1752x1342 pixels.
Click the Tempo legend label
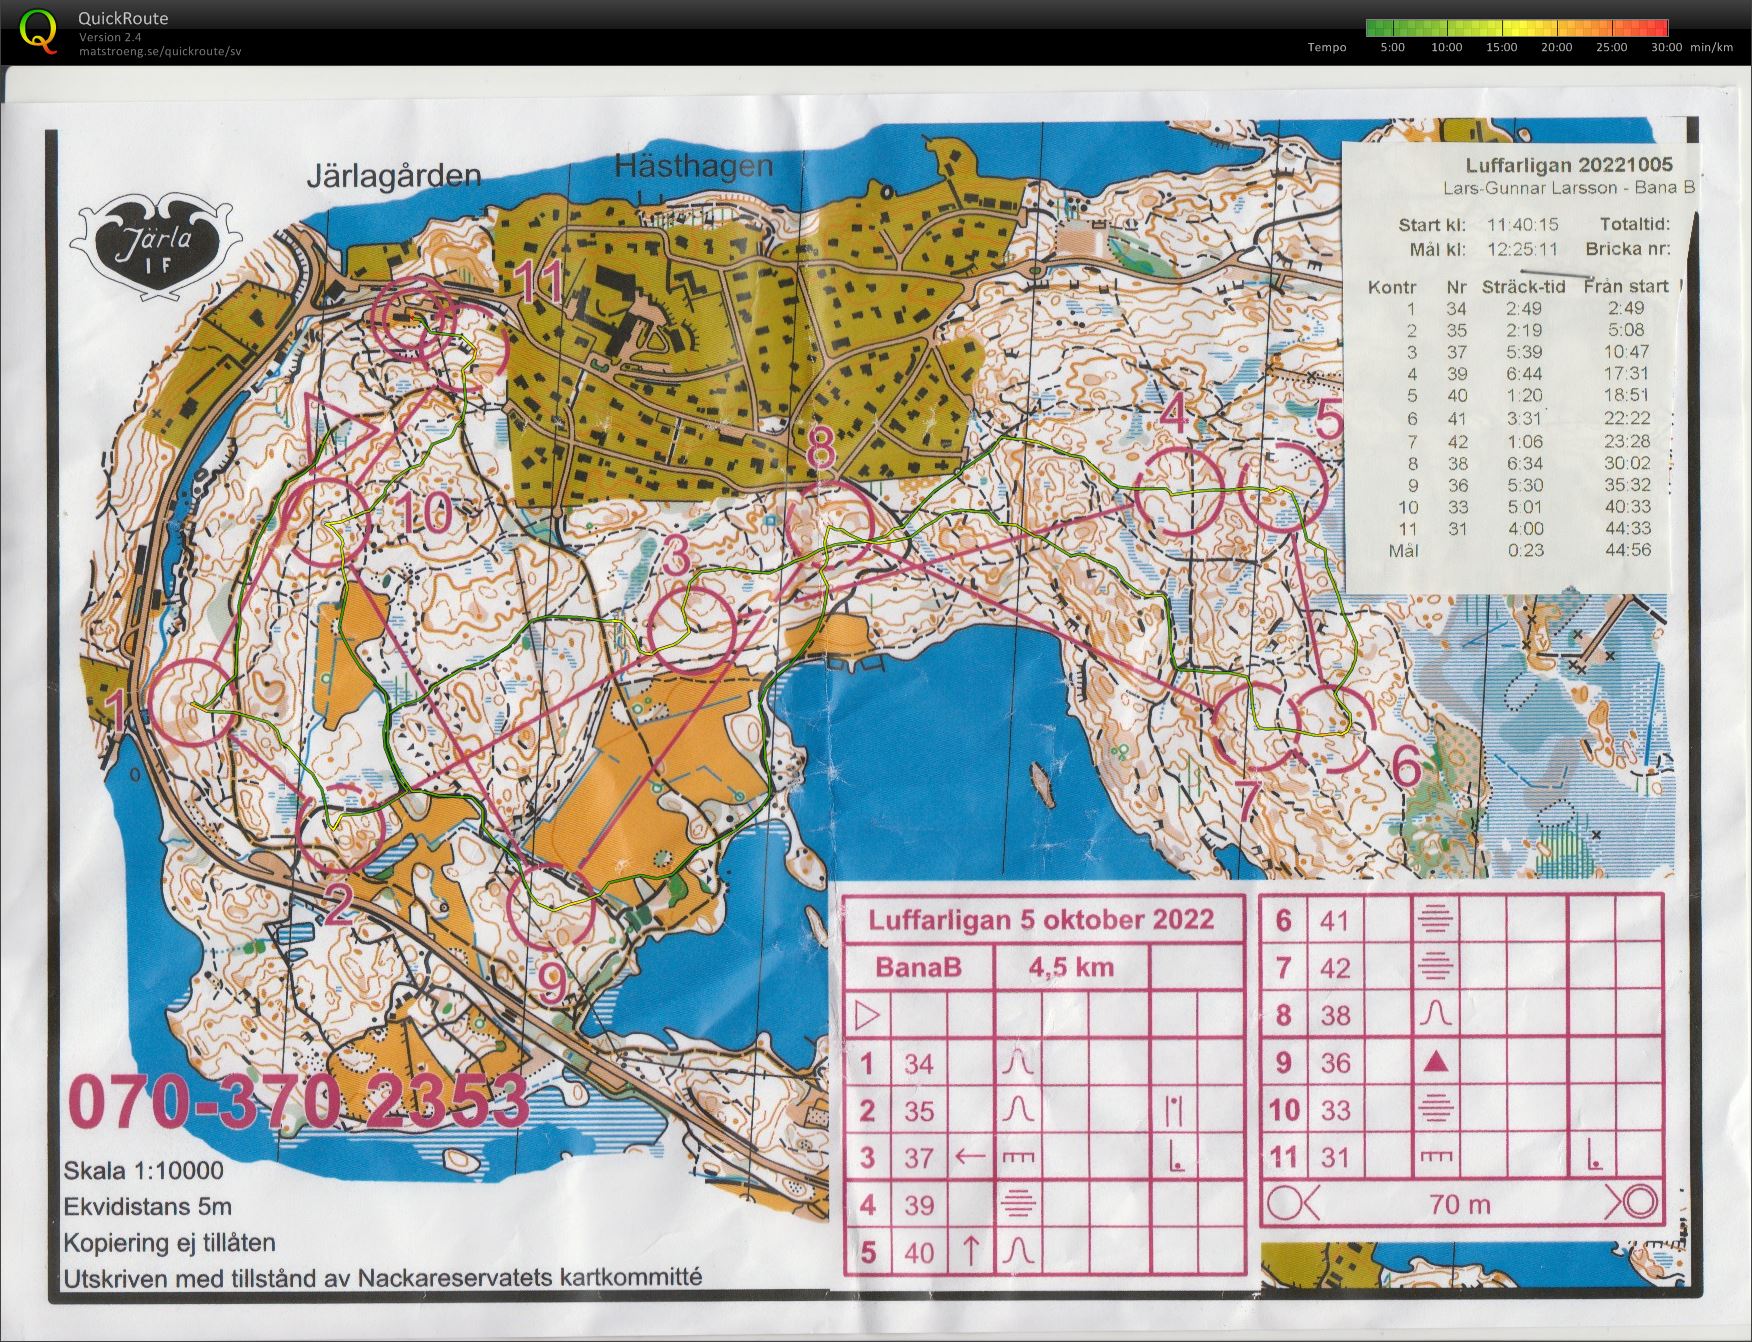click(x=1327, y=47)
